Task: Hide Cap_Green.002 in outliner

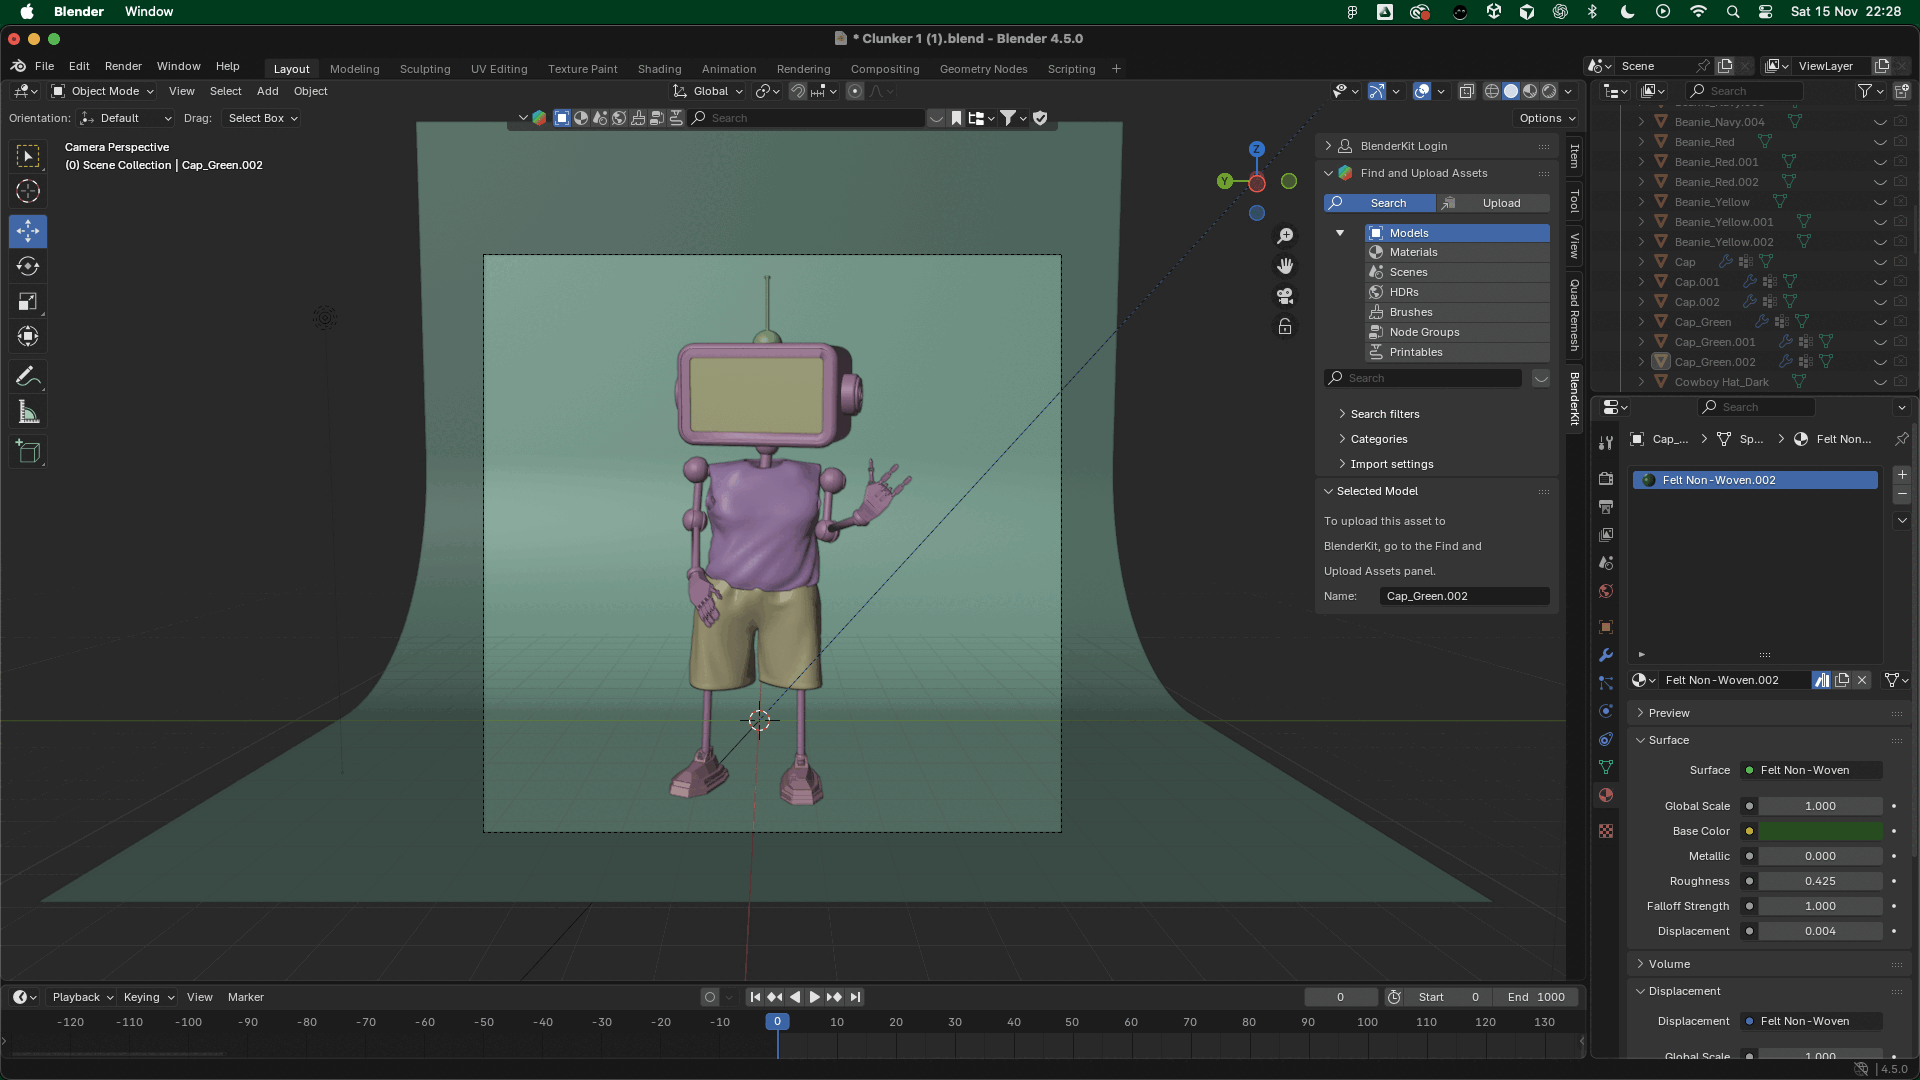Action: [x=1880, y=362]
